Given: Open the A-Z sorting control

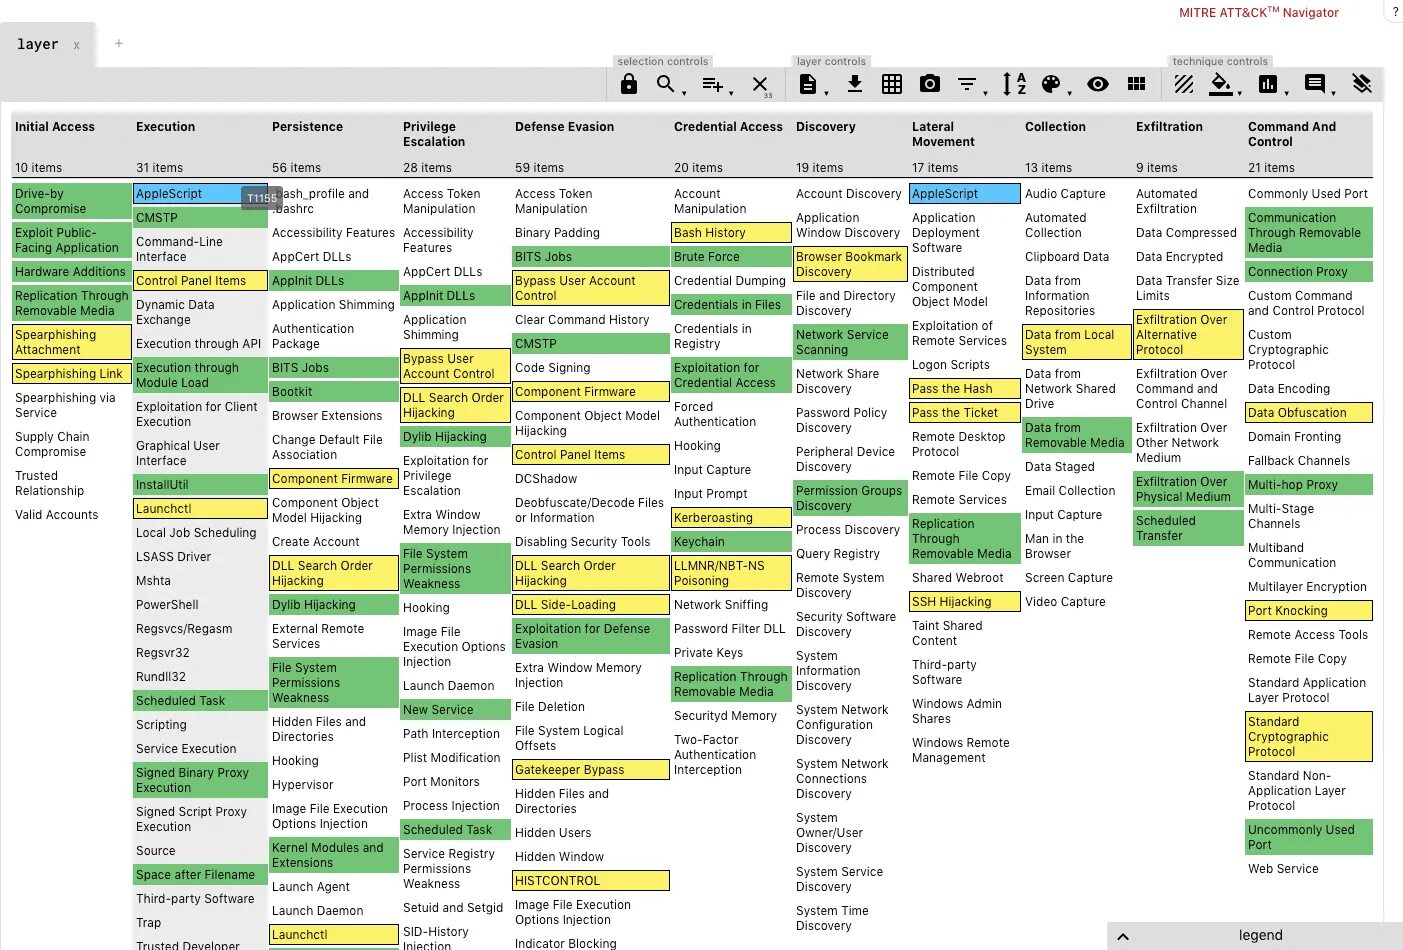Looking at the screenshot, I should pyautogui.click(x=1014, y=85).
